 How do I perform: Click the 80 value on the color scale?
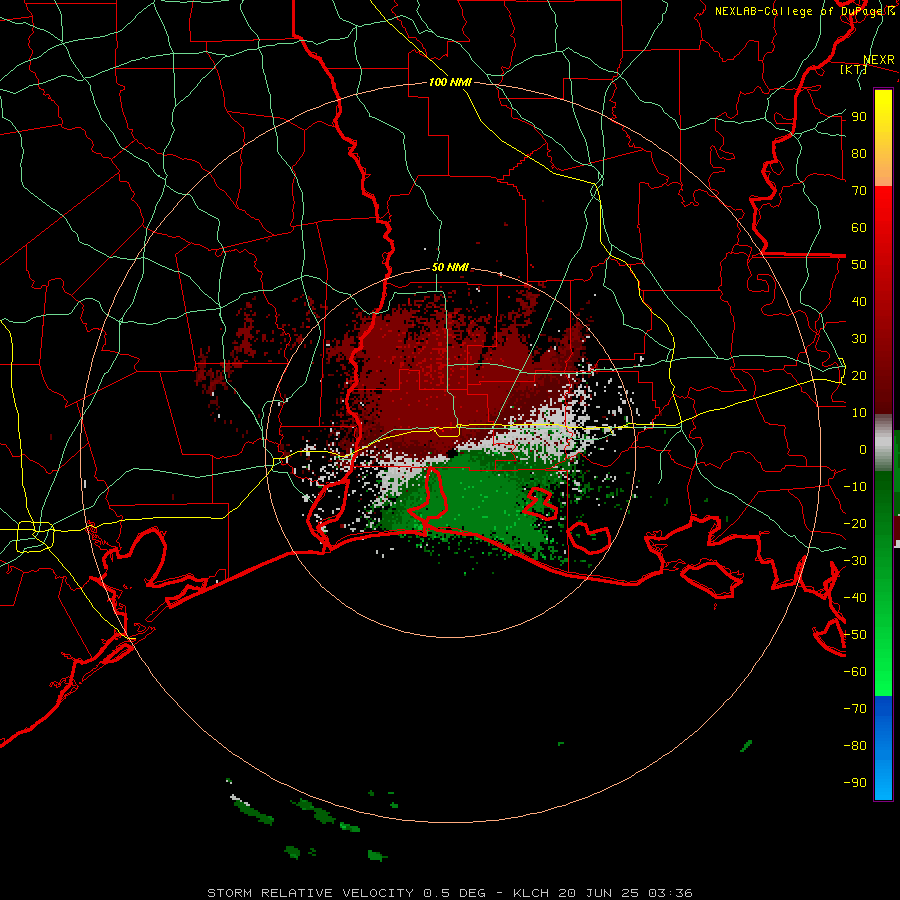point(859,154)
